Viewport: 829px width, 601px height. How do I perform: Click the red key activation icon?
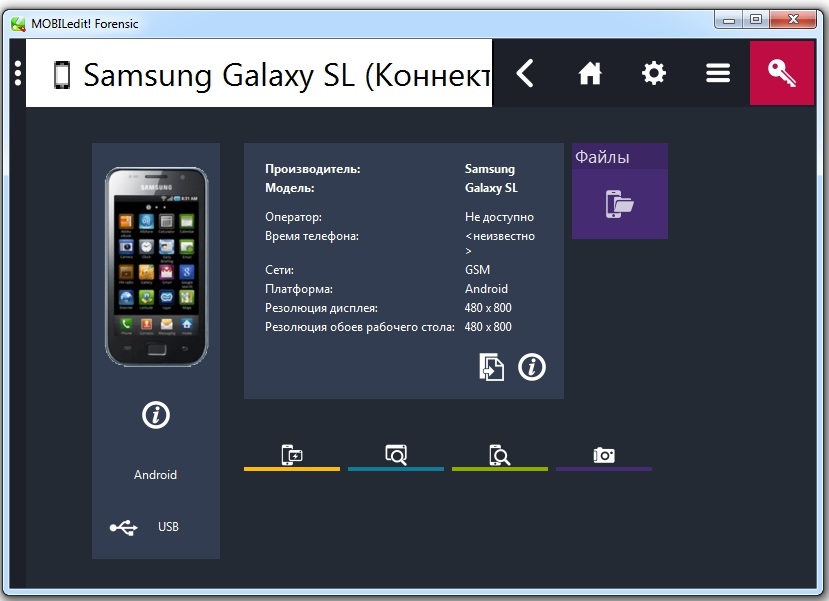781,73
